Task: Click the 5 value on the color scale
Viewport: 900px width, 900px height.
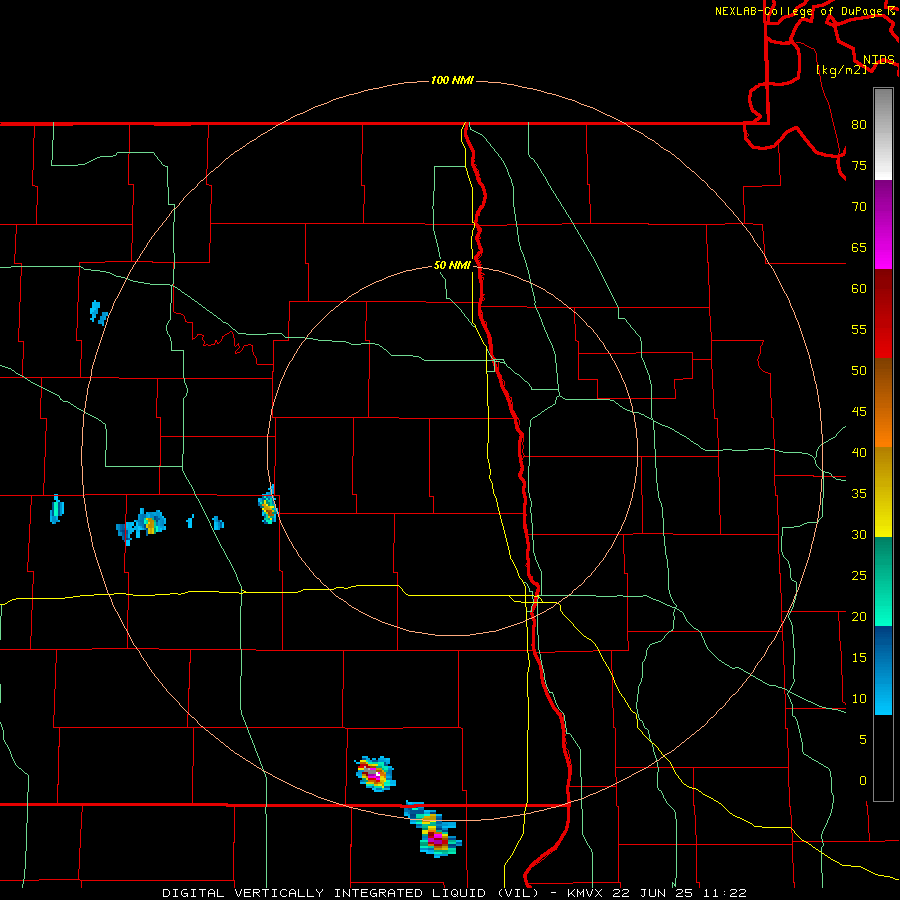Action: coord(863,740)
